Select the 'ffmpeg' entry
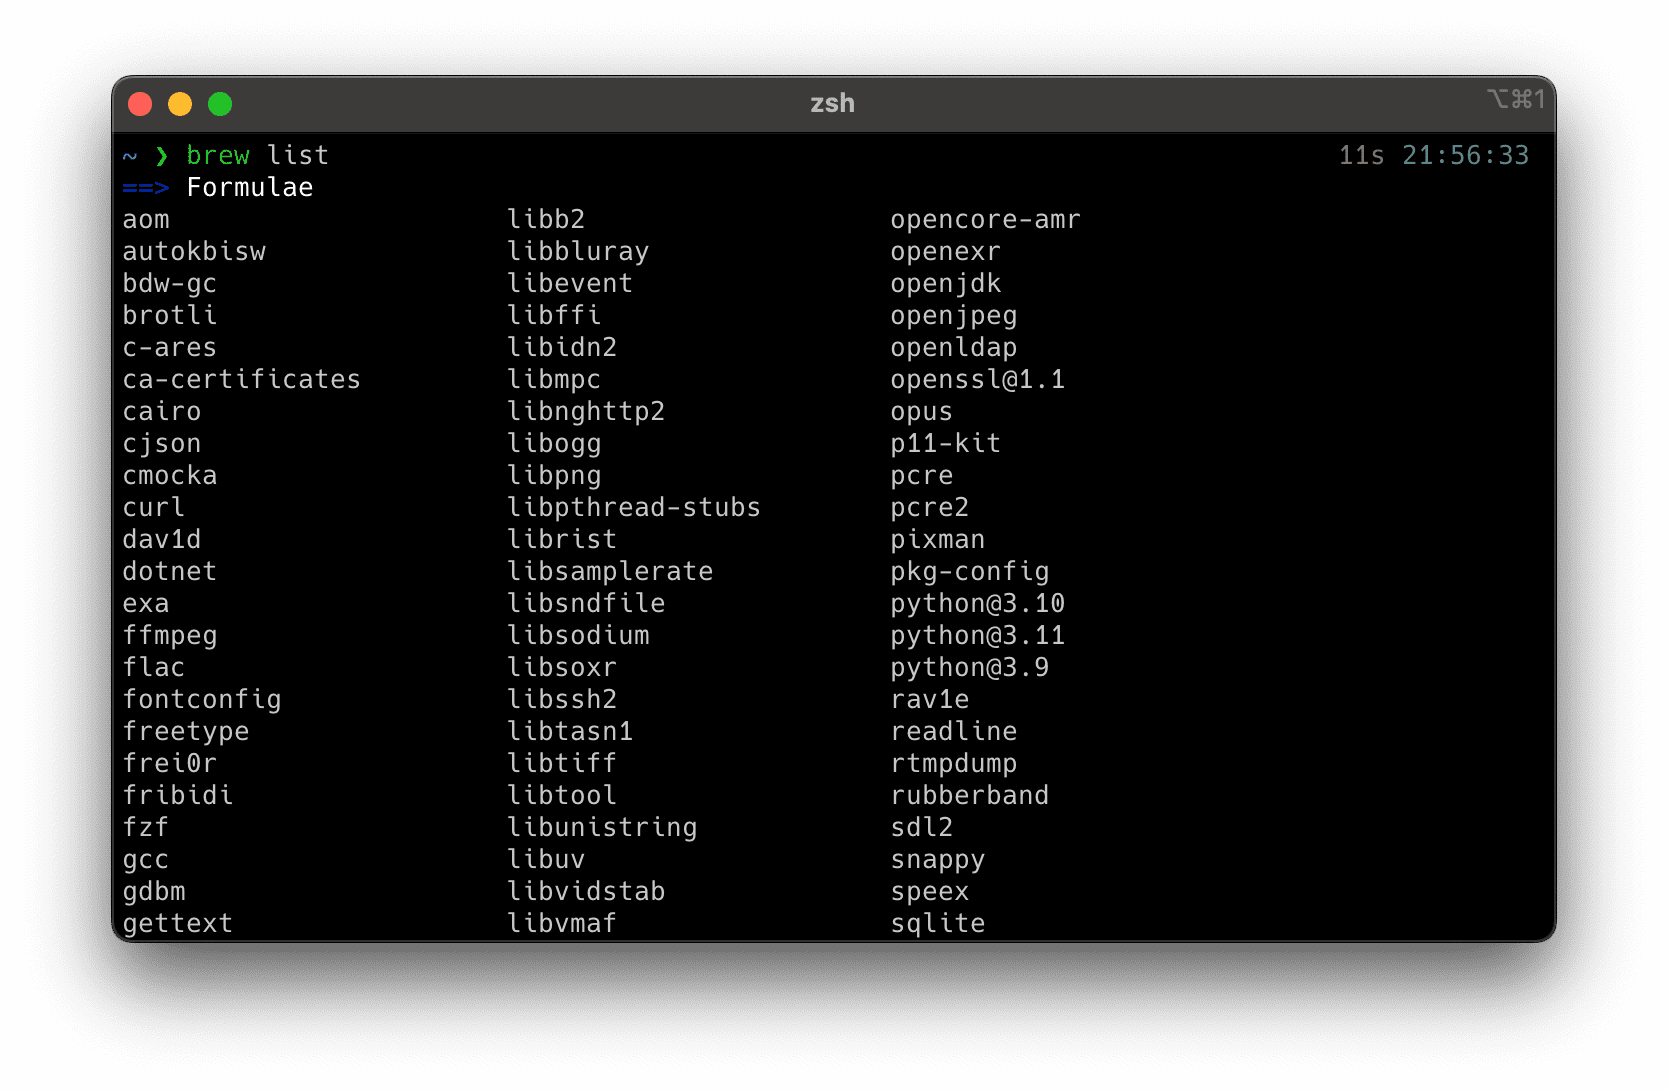 pos(170,636)
